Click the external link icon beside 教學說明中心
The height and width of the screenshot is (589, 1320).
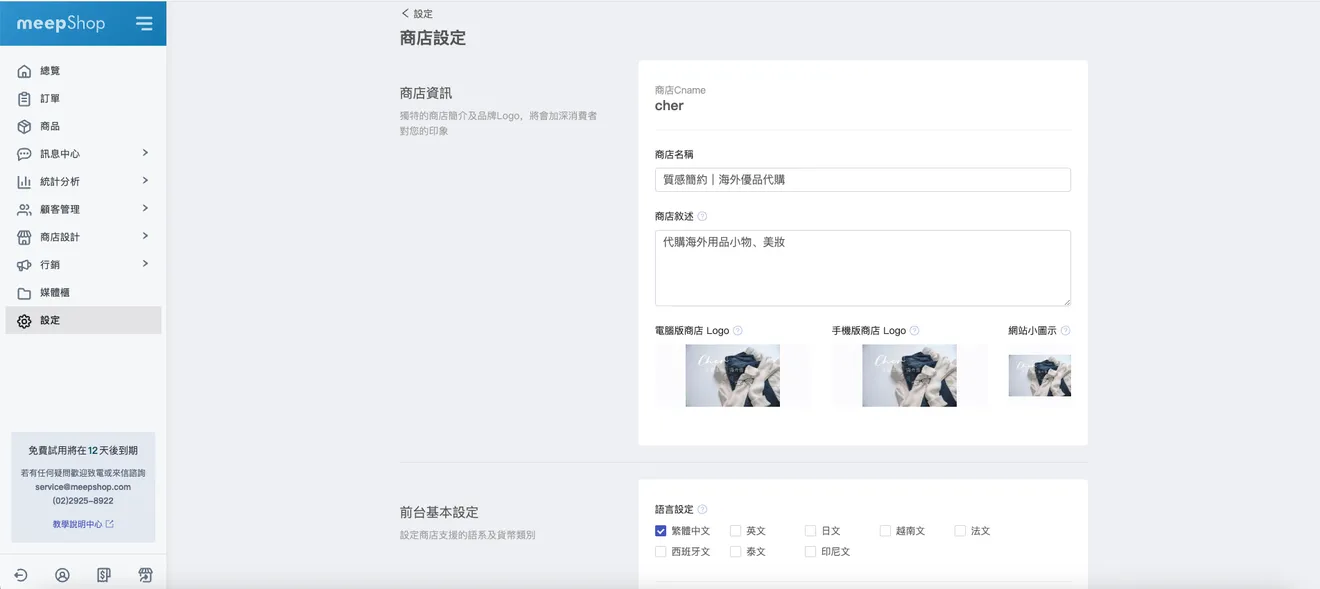[110, 524]
